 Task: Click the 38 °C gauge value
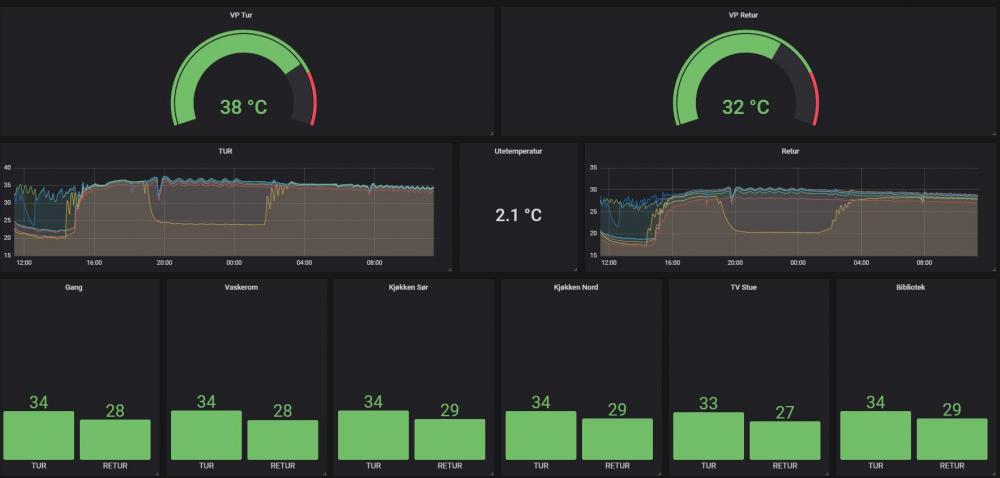coord(244,107)
